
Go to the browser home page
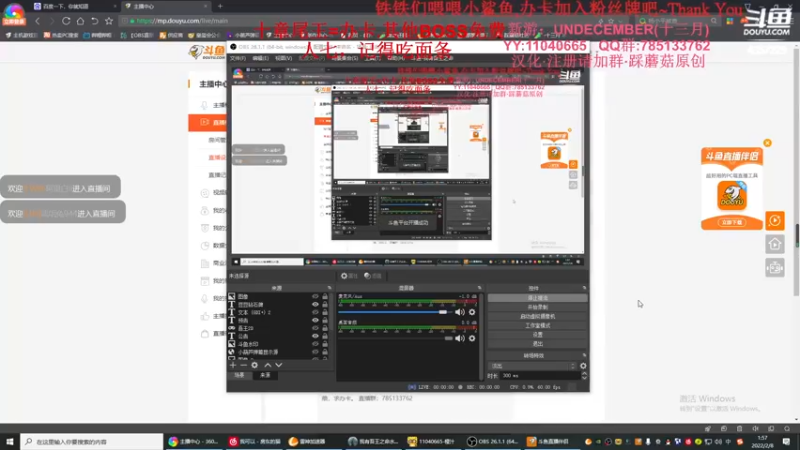[x=80, y=21]
